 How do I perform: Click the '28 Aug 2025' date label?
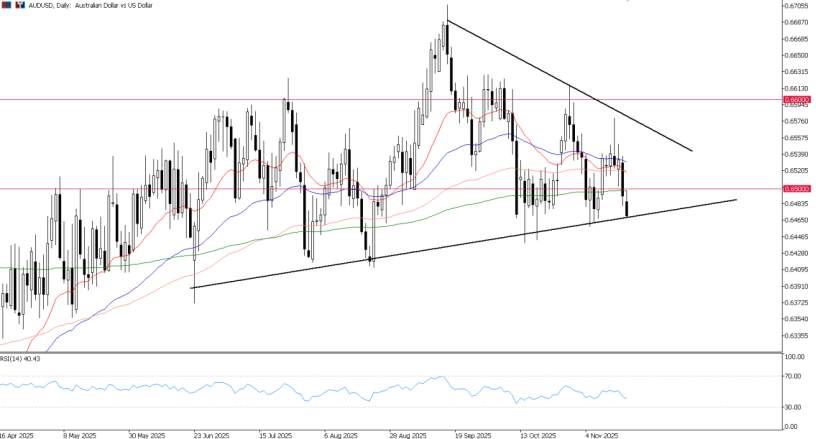pyautogui.click(x=407, y=435)
